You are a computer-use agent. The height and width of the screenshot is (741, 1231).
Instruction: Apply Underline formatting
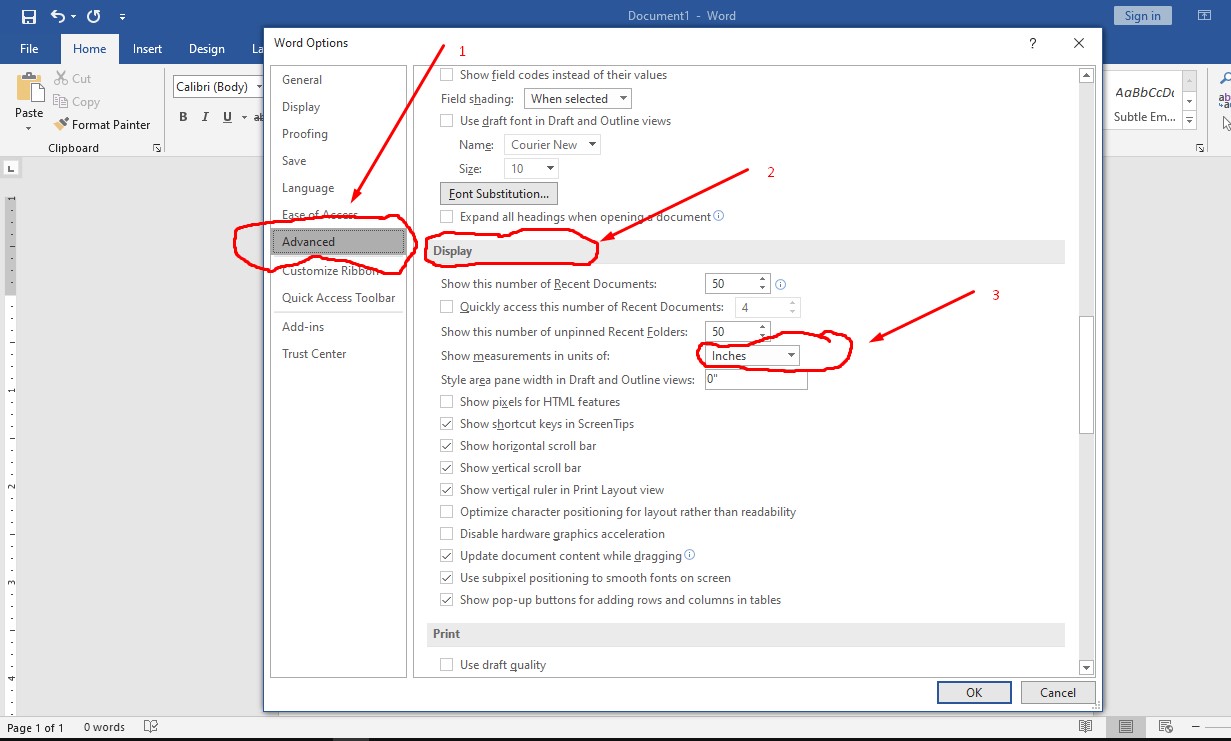point(228,116)
